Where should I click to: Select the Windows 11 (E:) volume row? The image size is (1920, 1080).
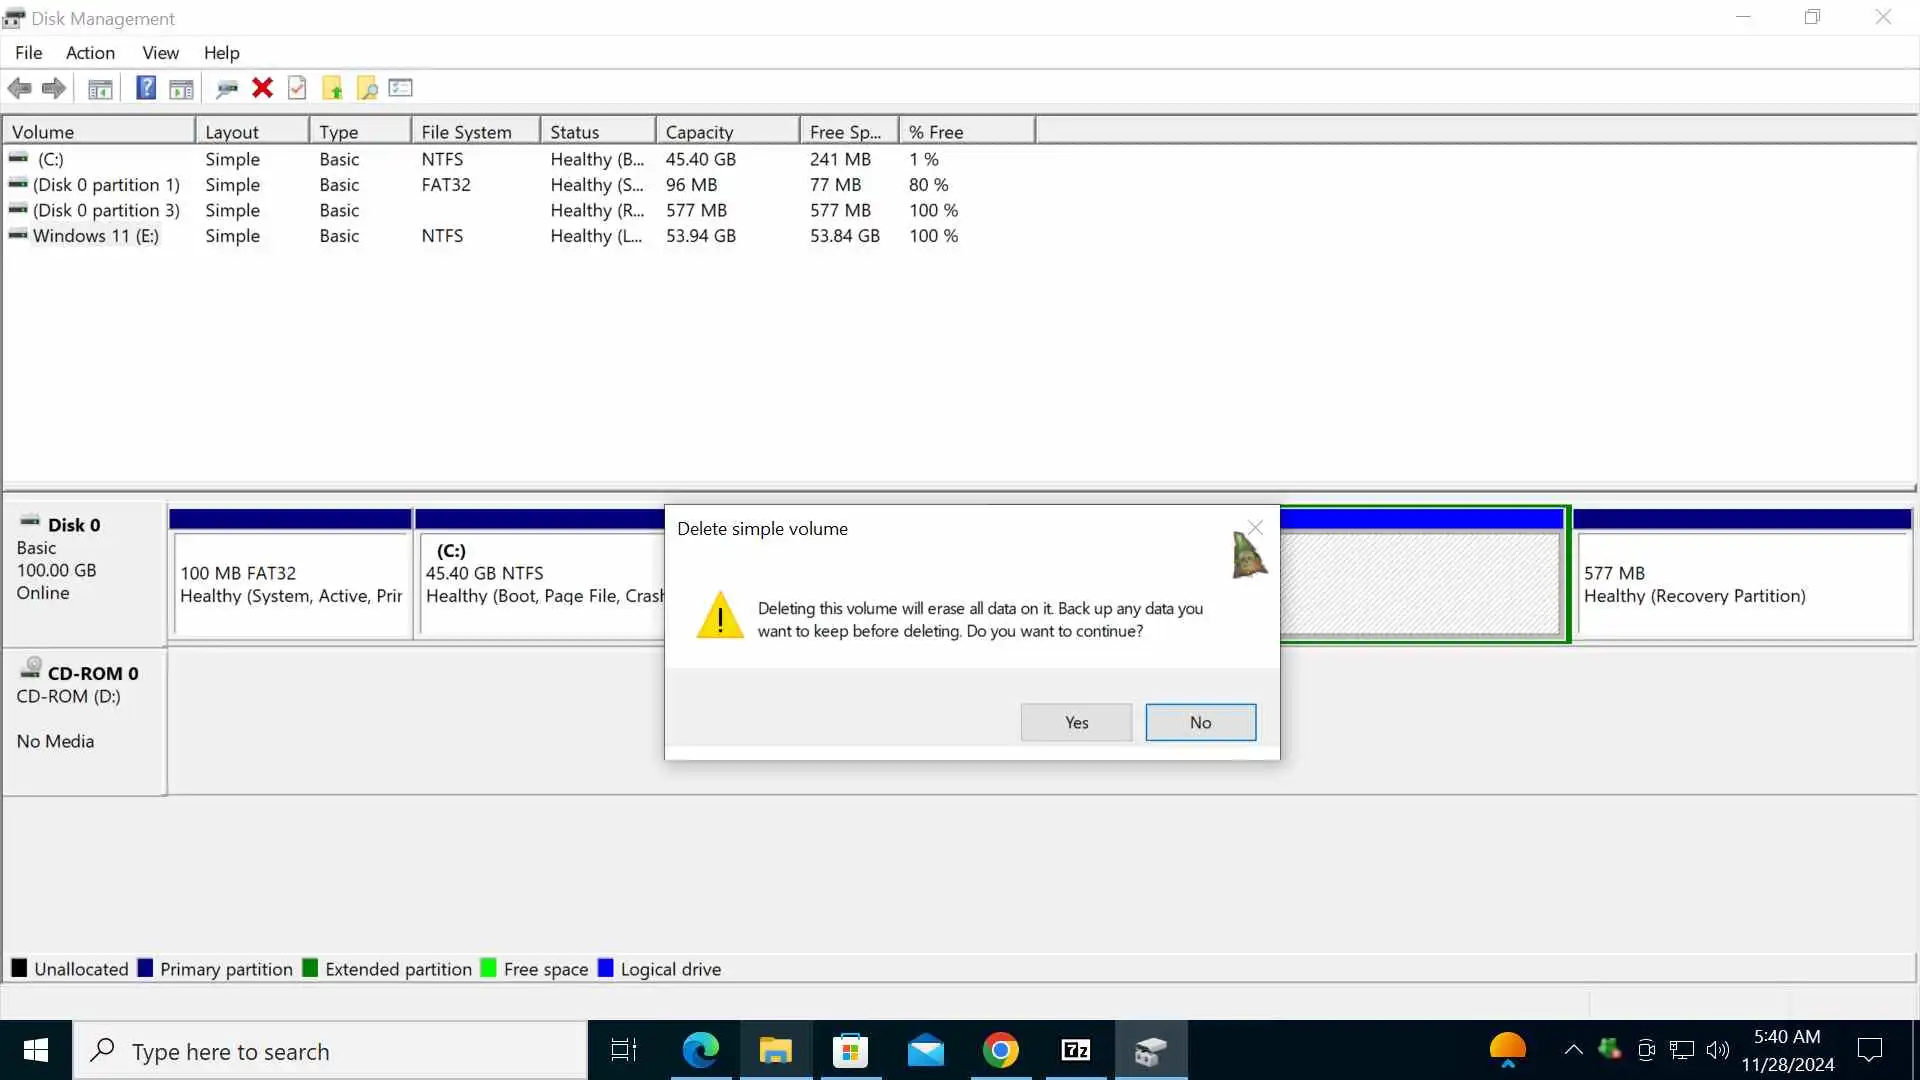[x=95, y=236]
